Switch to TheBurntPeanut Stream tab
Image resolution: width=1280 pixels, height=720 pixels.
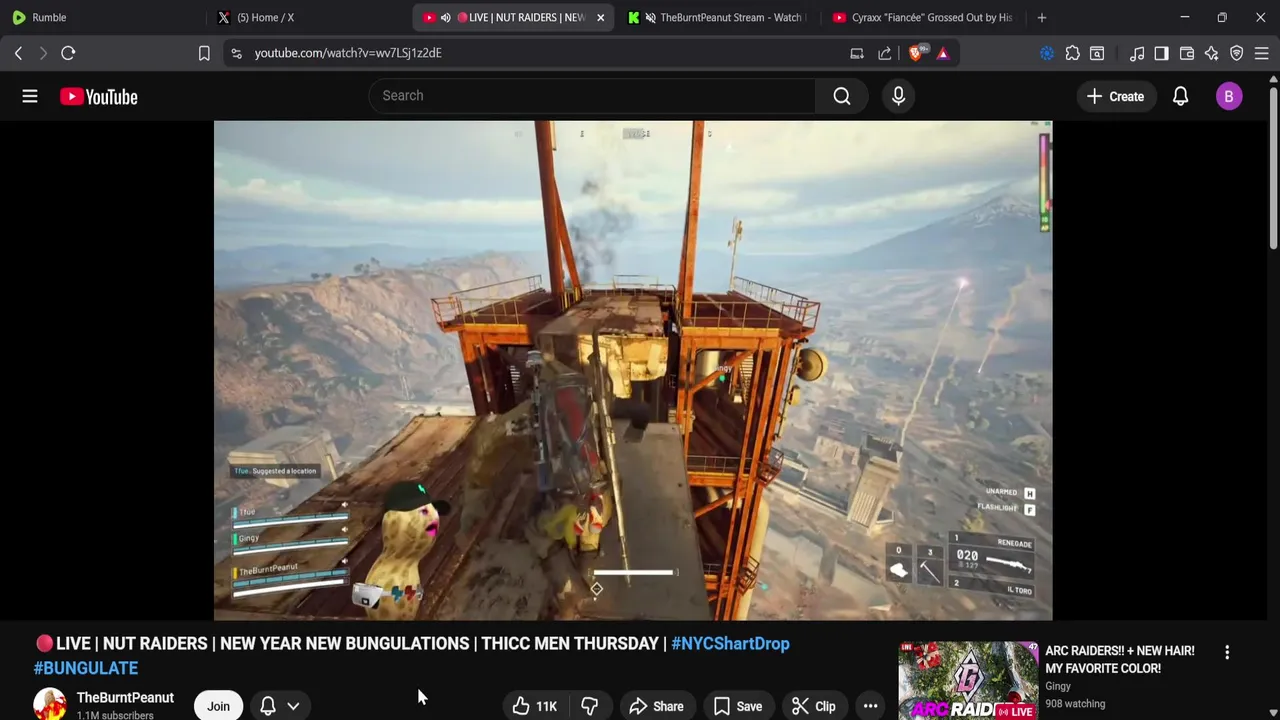pos(716,17)
